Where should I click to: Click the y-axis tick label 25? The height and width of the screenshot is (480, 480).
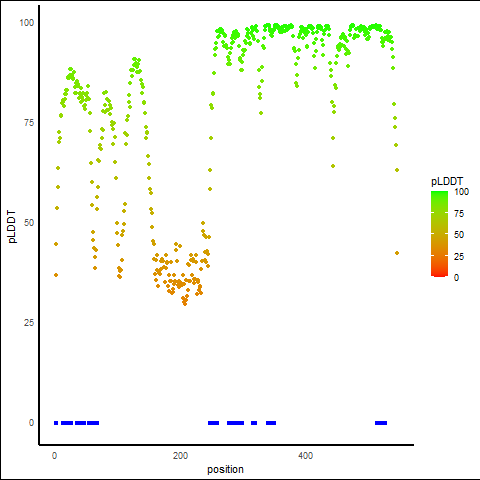click(29, 323)
